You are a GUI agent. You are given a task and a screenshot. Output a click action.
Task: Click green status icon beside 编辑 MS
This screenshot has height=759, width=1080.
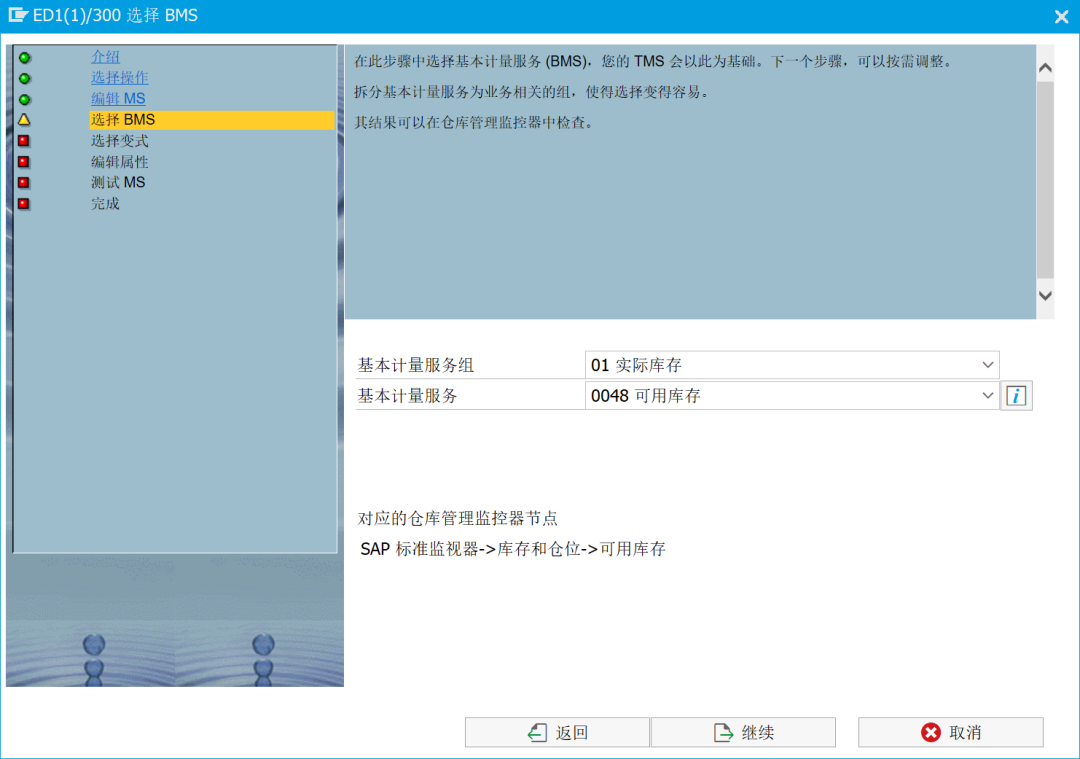[x=25, y=99]
